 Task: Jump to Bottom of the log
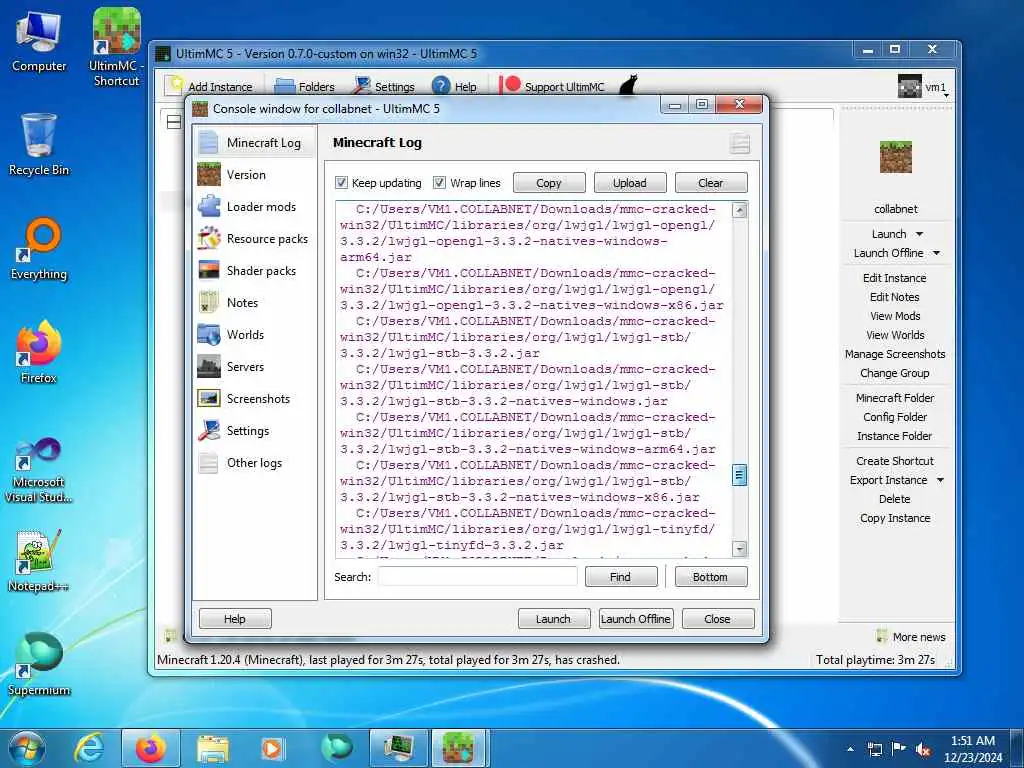point(711,577)
